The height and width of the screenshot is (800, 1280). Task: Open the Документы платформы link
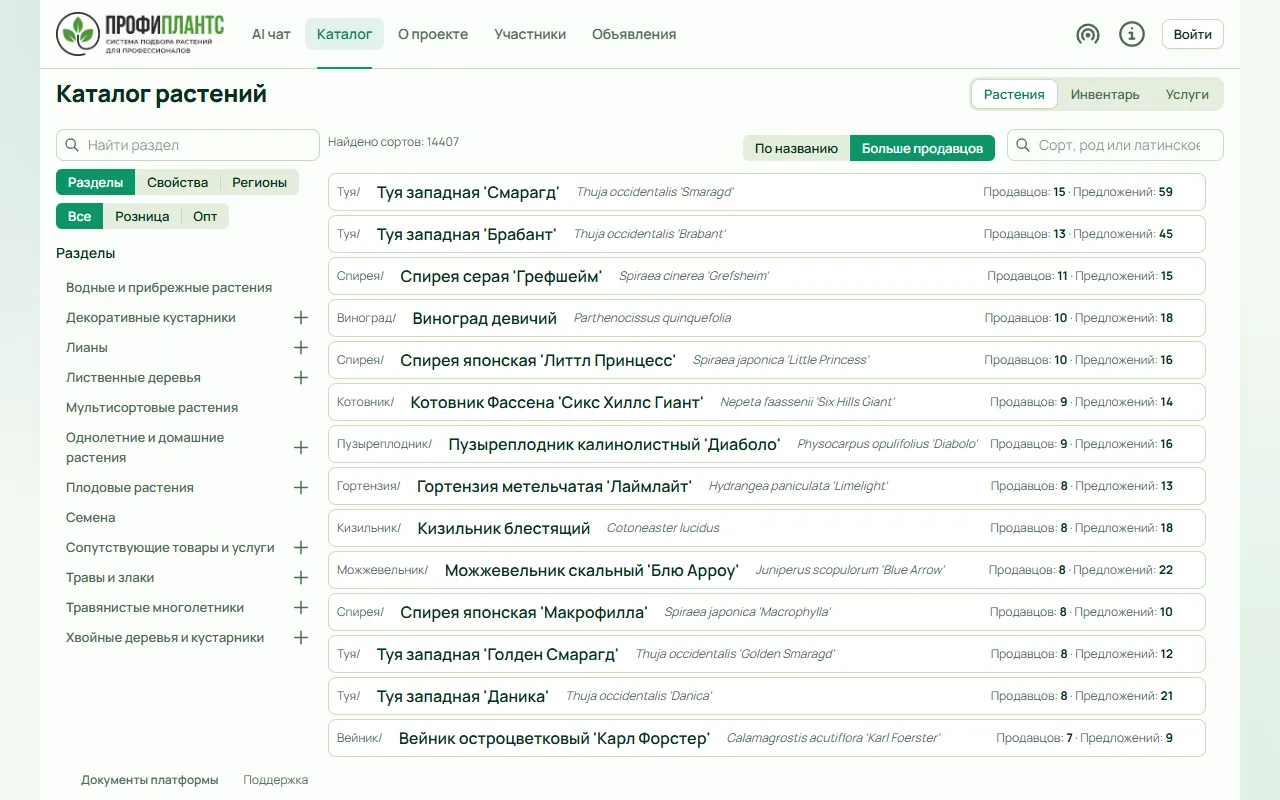[x=150, y=780]
